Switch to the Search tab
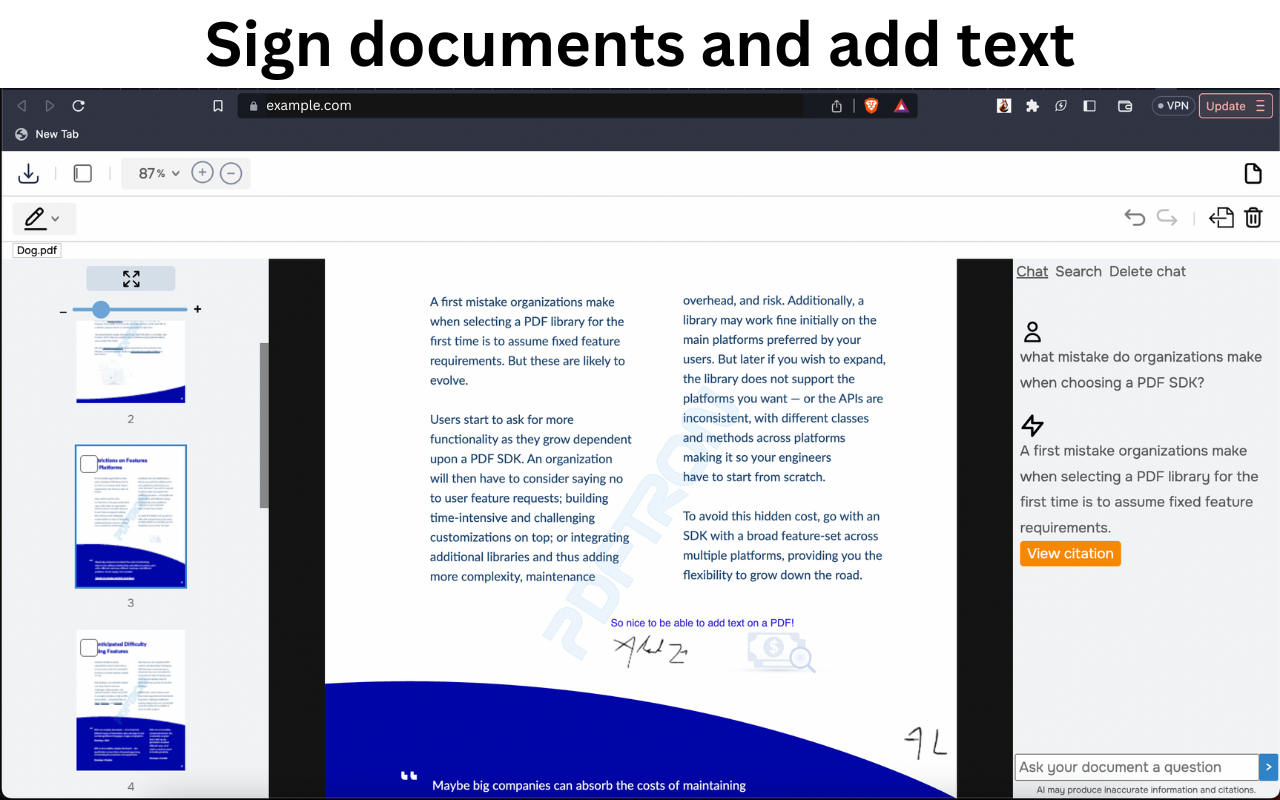The height and width of the screenshot is (800, 1280). click(x=1078, y=271)
